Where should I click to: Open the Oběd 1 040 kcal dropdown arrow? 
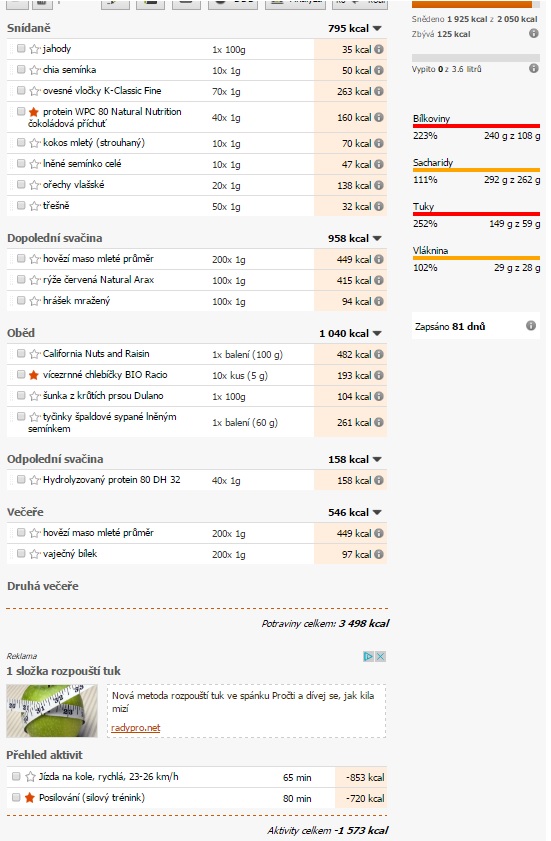[377, 334]
